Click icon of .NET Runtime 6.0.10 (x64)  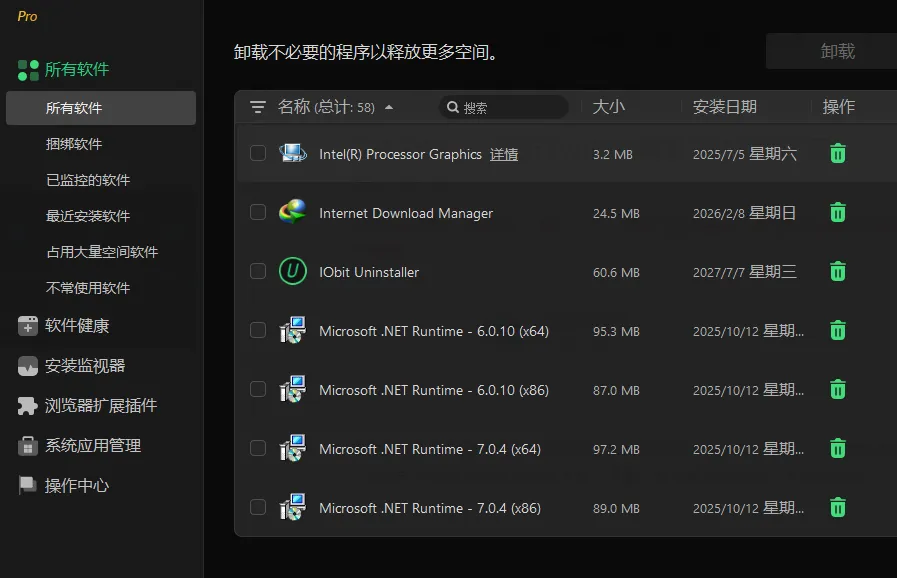(292, 330)
